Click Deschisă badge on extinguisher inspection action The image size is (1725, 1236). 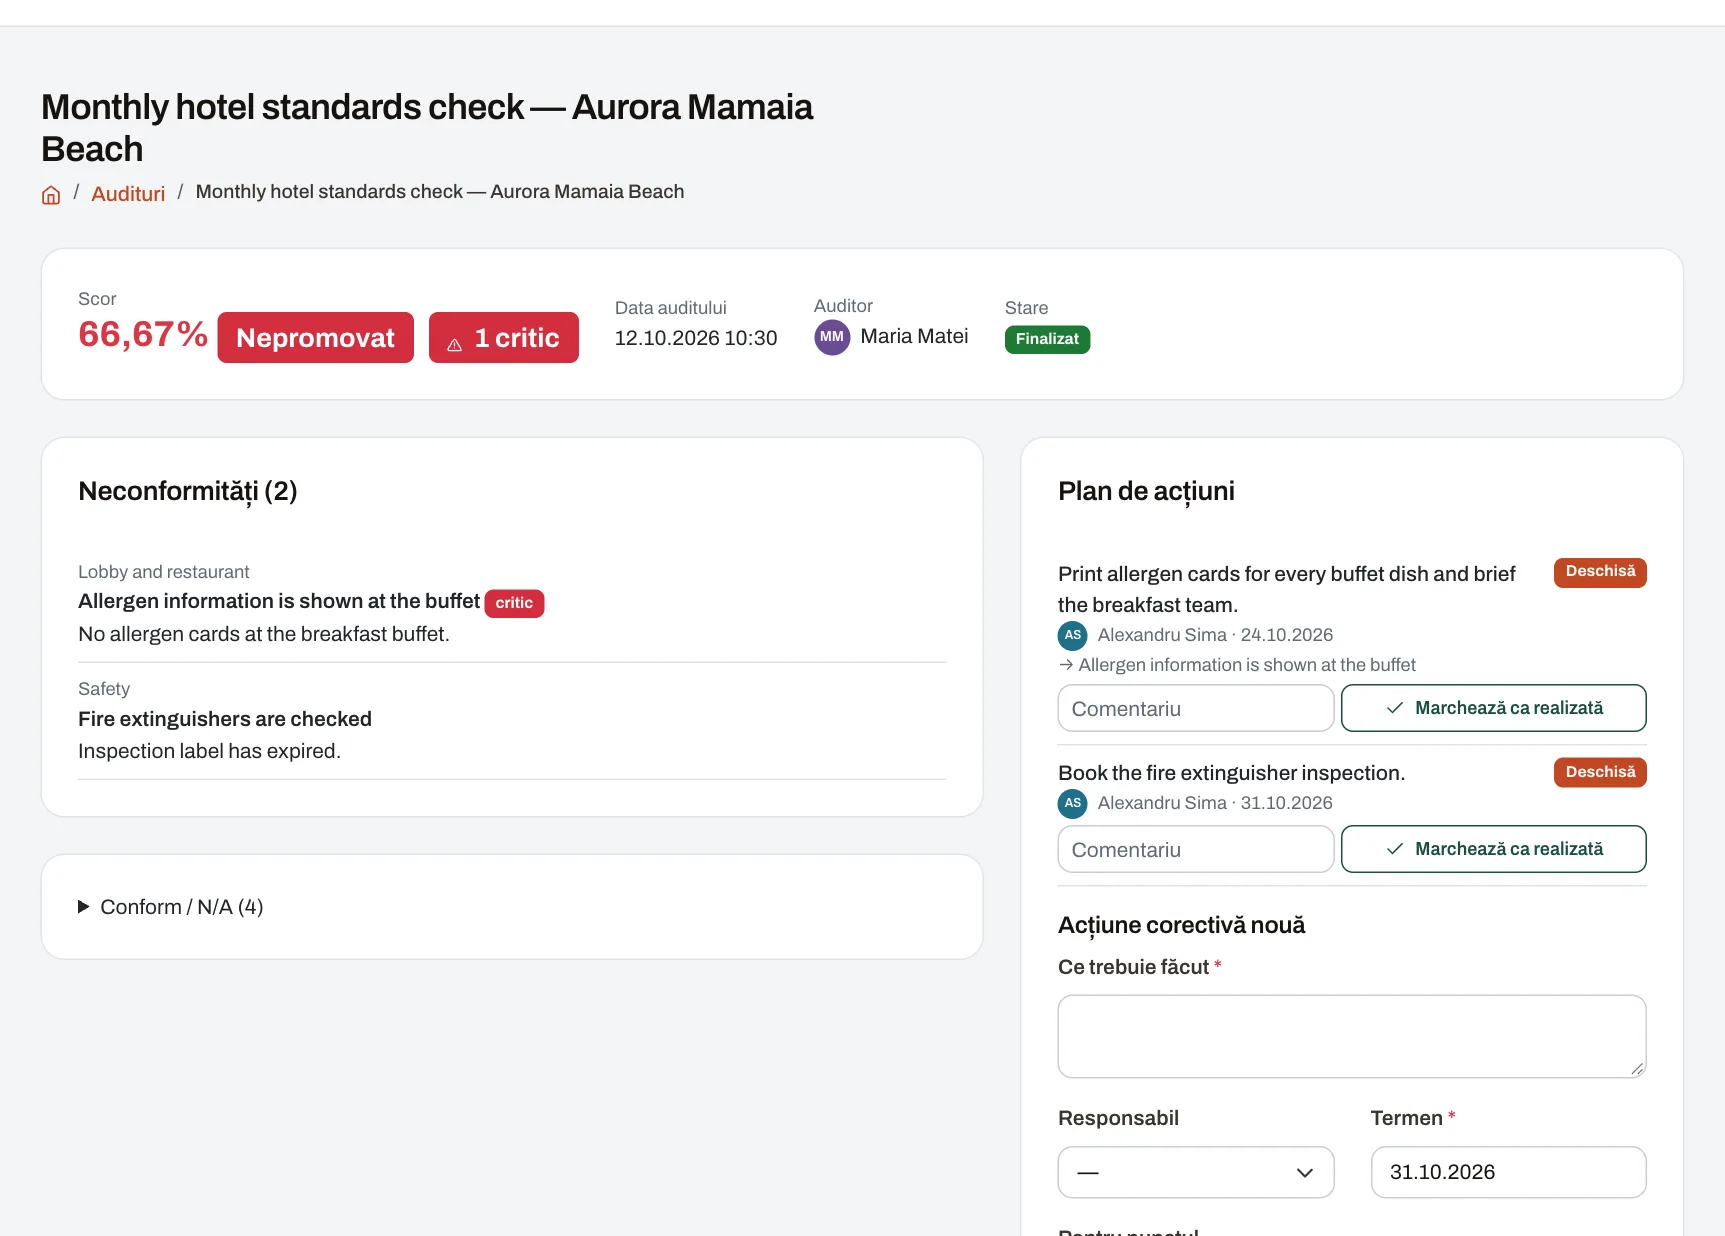[x=1600, y=772]
